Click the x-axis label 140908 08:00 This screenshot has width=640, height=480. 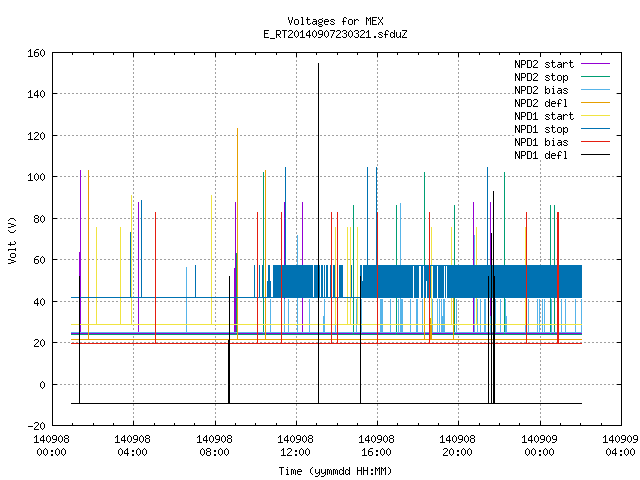tap(214, 446)
